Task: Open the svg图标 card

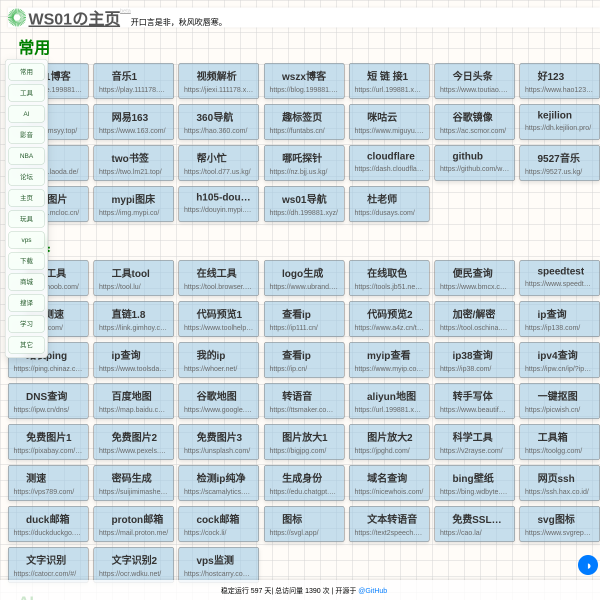Action: pos(559,524)
